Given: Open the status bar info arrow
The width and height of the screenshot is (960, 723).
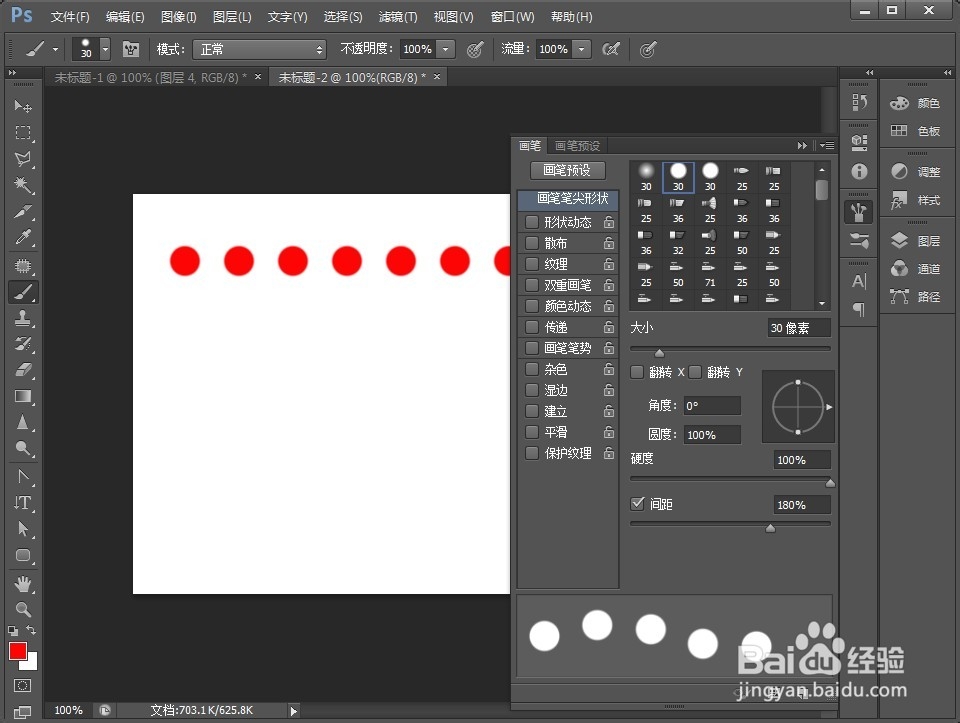Looking at the screenshot, I should [293, 711].
